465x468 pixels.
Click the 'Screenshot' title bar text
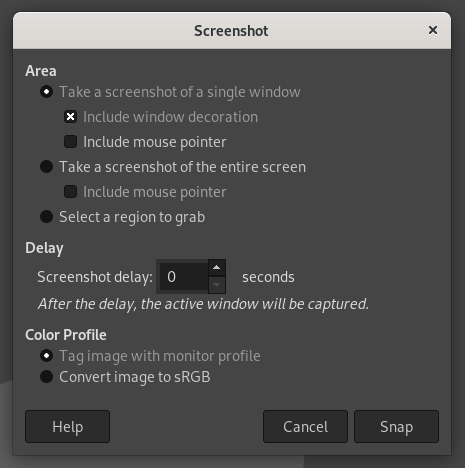(231, 31)
